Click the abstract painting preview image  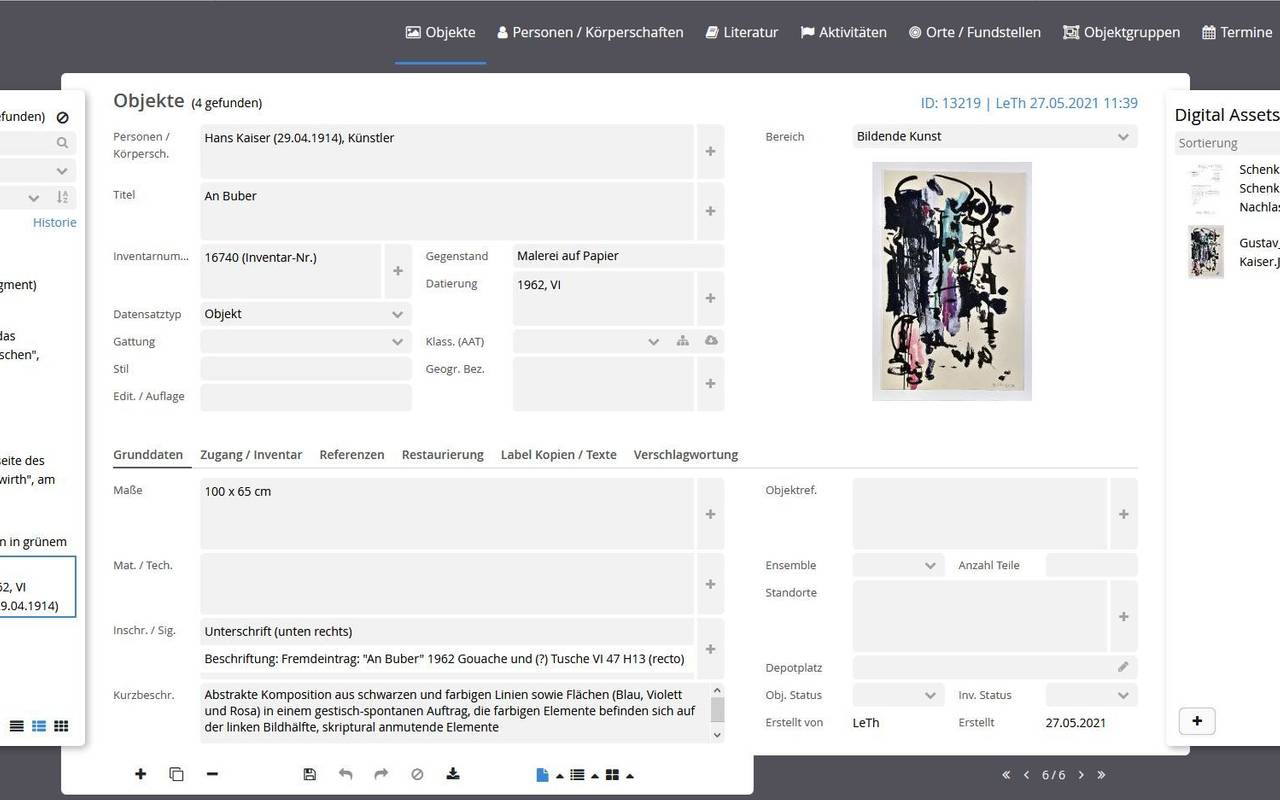coord(951,281)
